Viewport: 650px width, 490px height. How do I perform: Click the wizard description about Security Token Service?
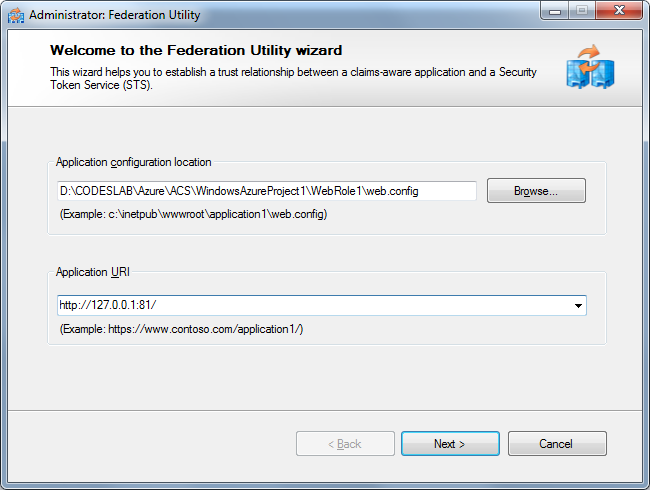click(293, 78)
